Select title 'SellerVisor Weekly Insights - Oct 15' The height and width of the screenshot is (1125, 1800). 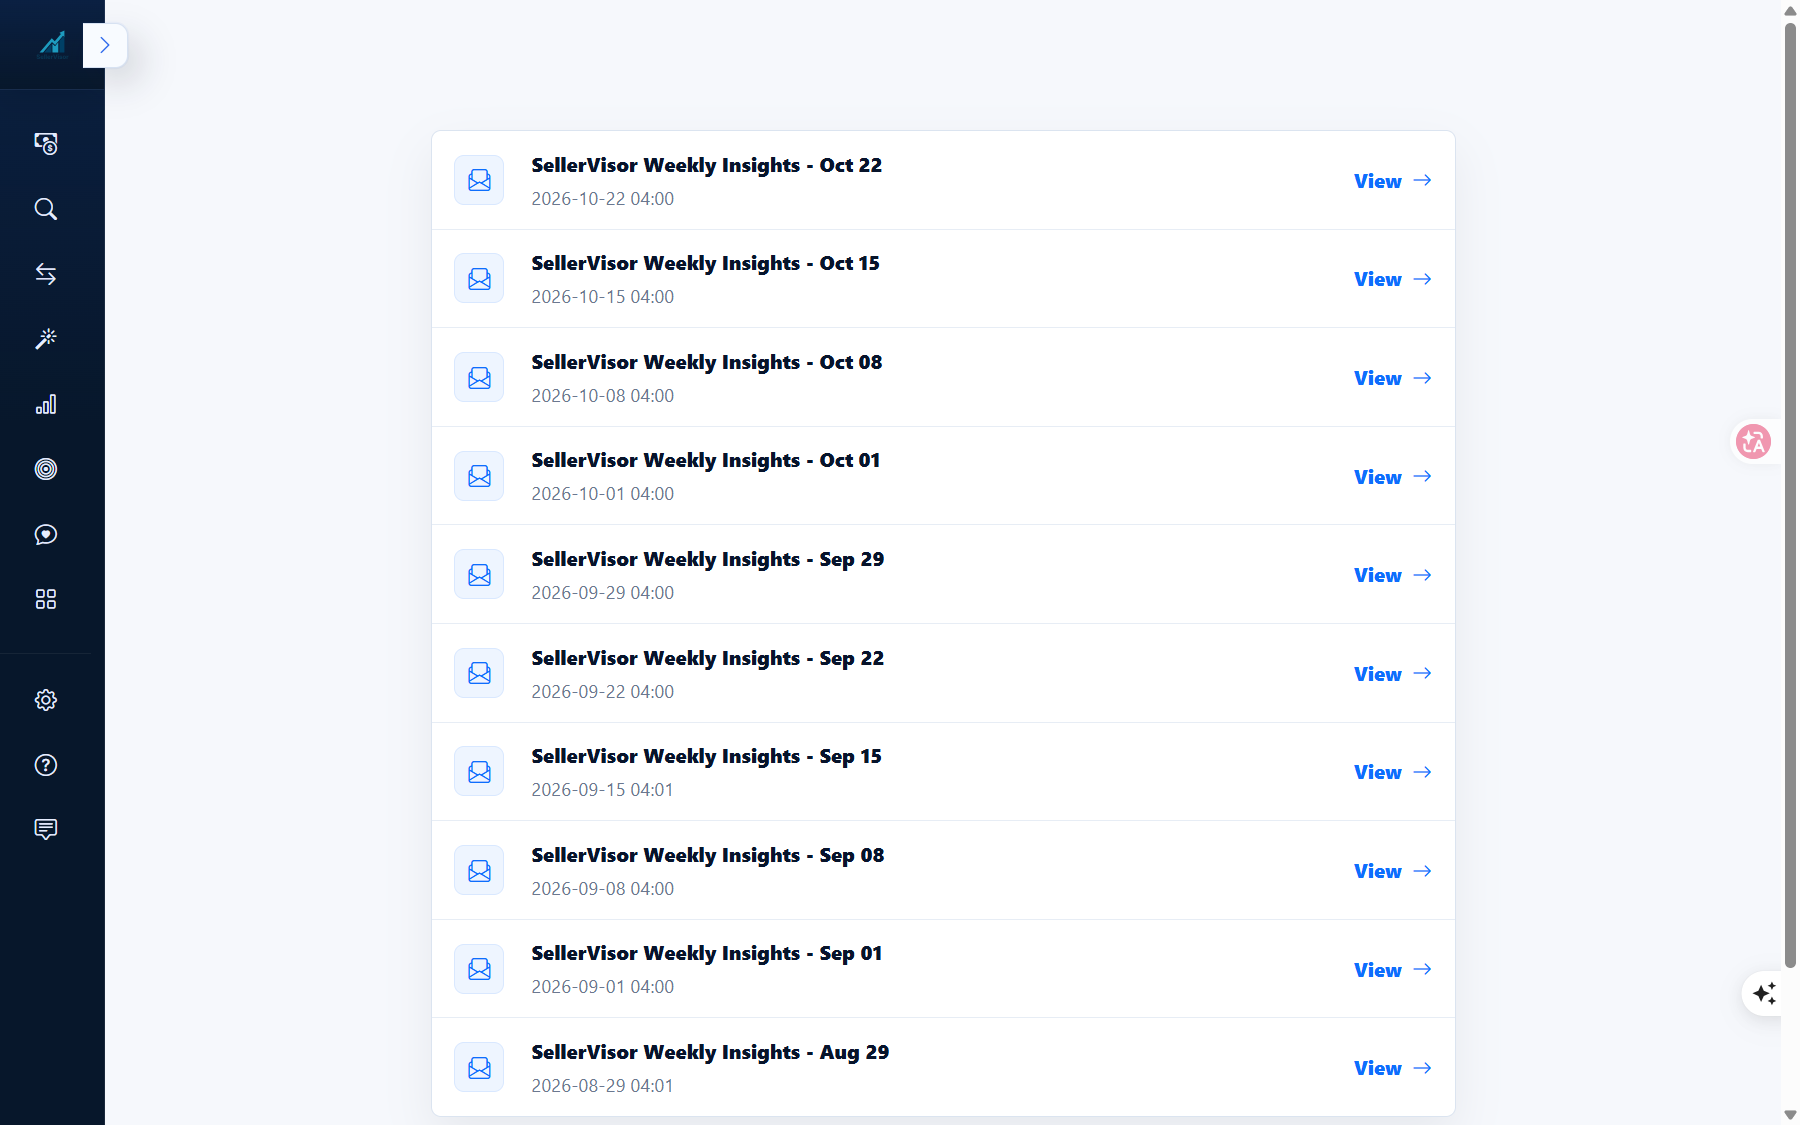click(706, 263)
